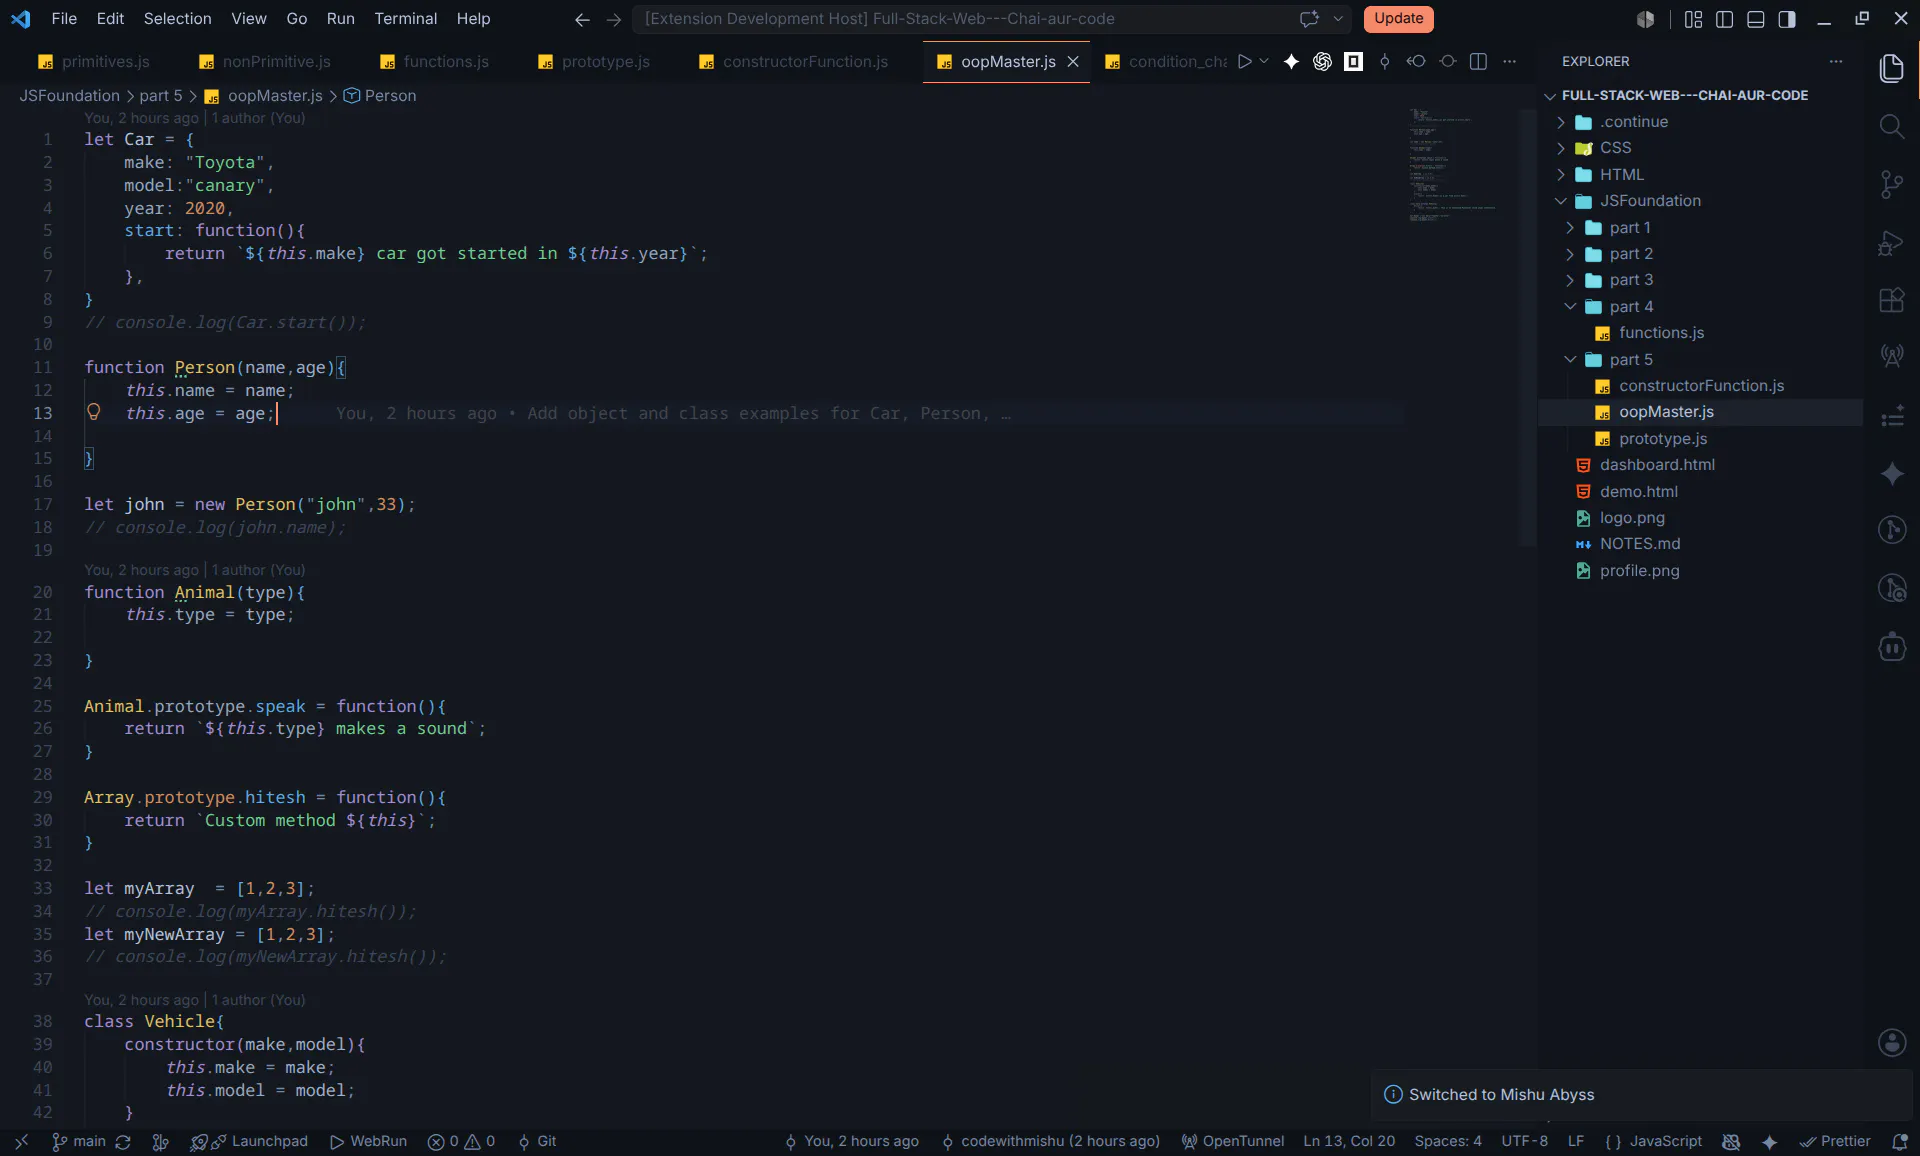This screenshot has height=1156, width=1920.
Task: Click the Person breadcrumb symbol
Action: coord(380,96)
